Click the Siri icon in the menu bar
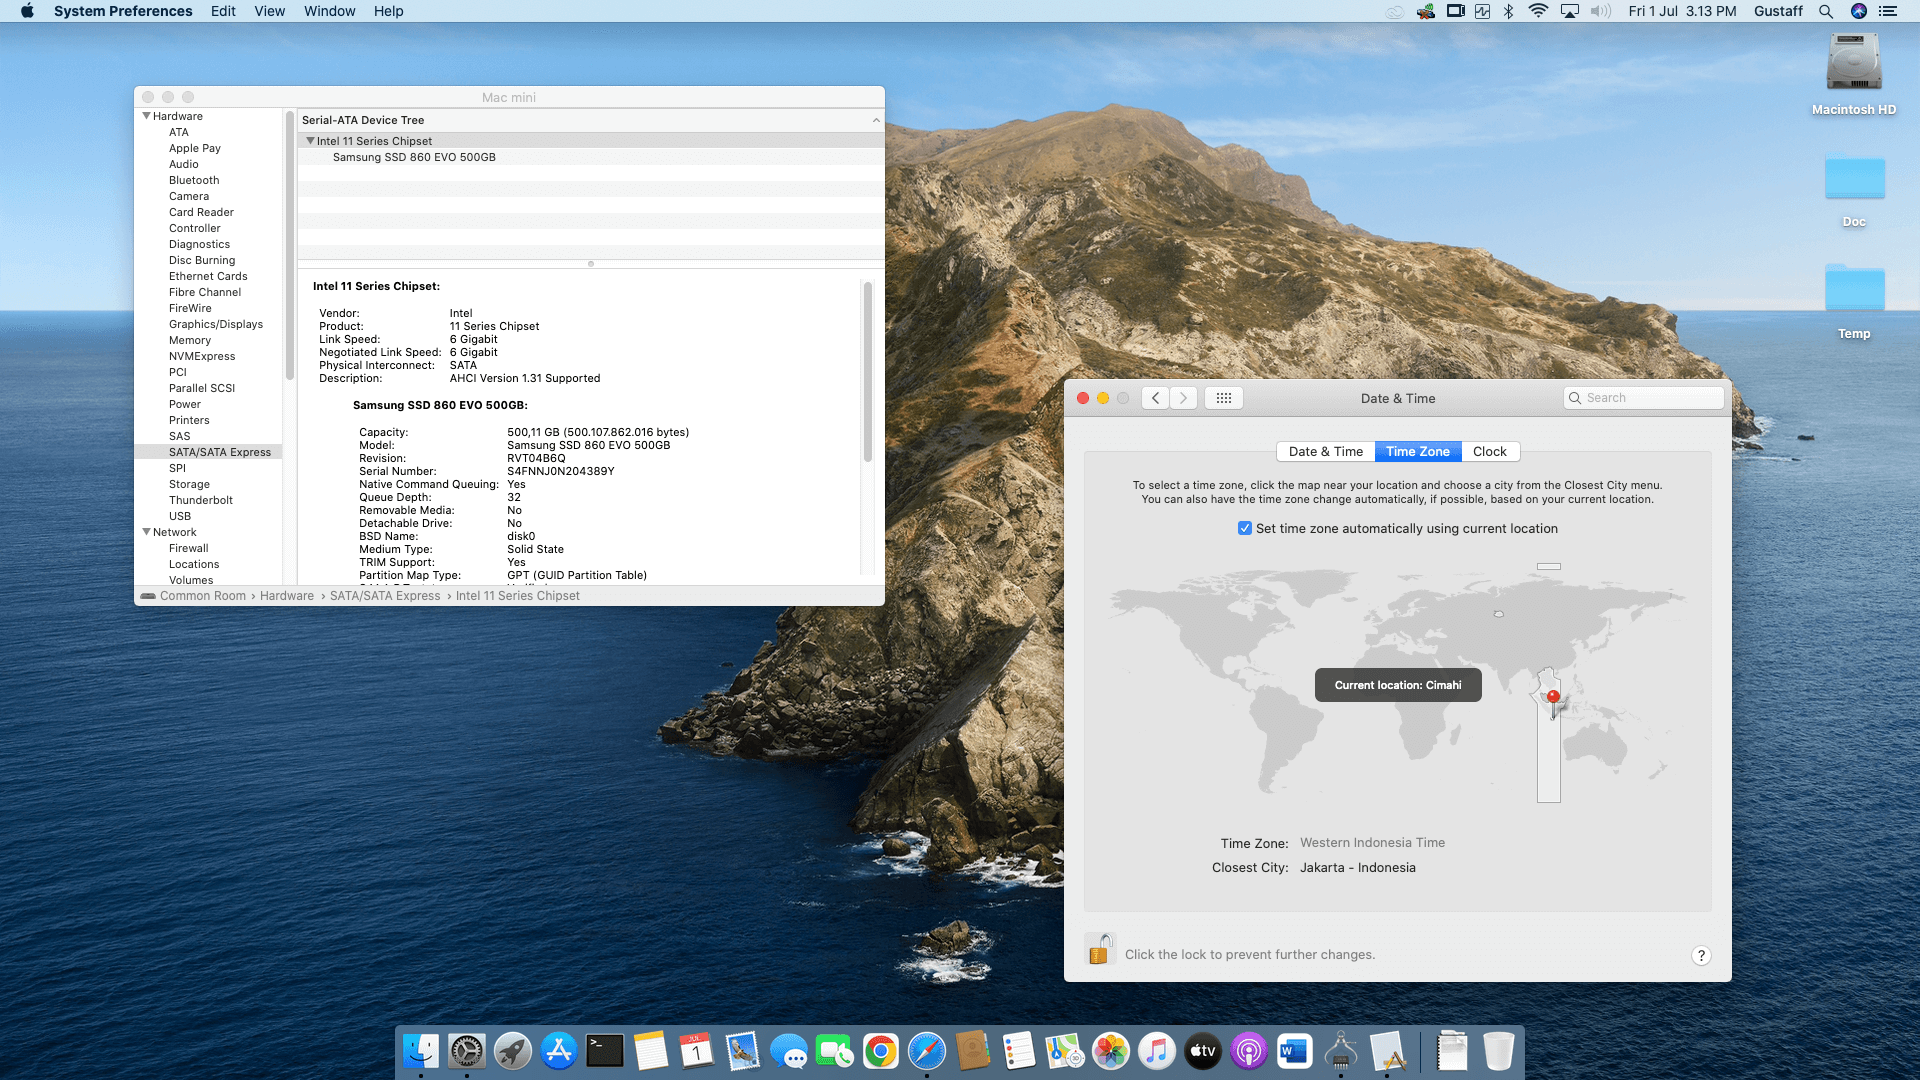1920x1080 pixels. (1860, 11)
